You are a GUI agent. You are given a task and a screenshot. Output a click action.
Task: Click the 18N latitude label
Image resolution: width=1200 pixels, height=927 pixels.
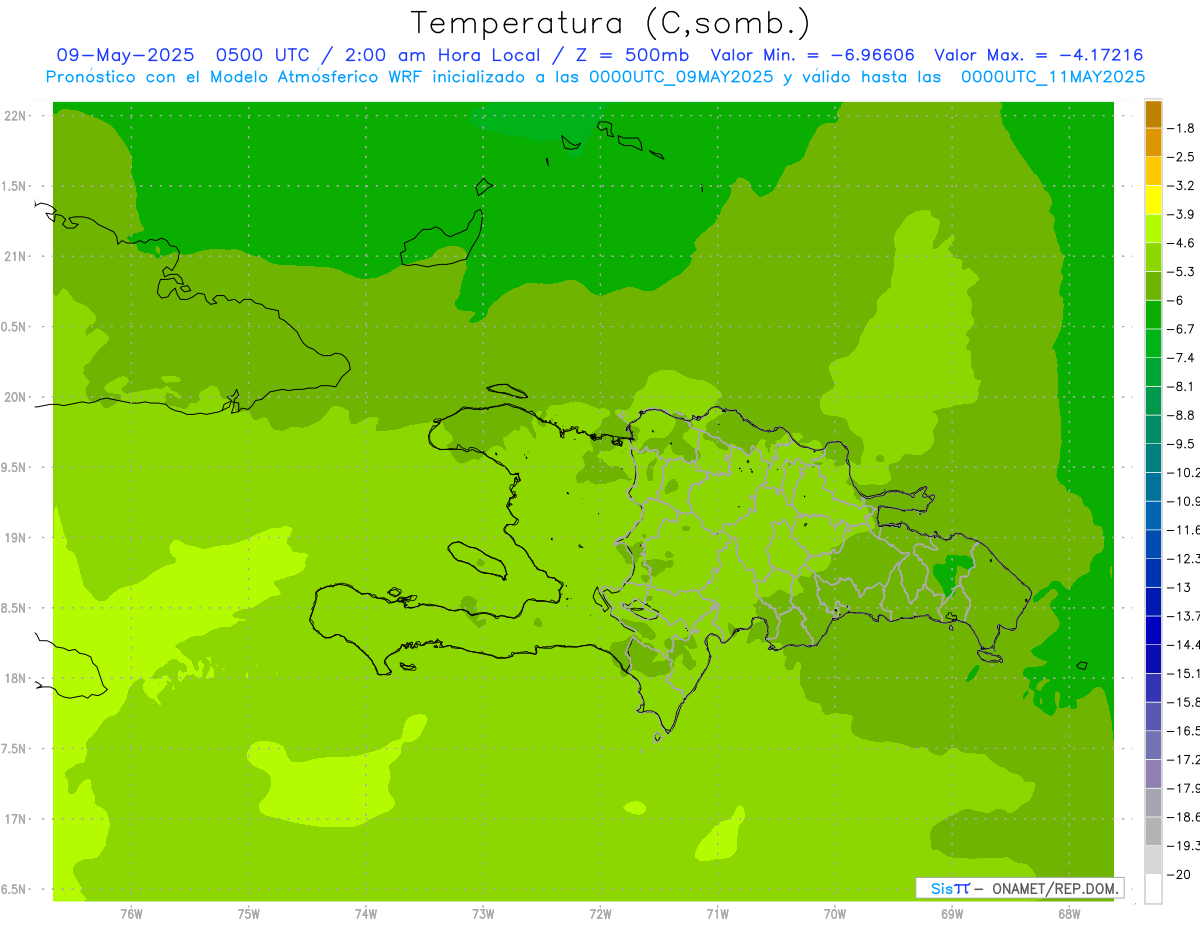click(x=14, y=678)
